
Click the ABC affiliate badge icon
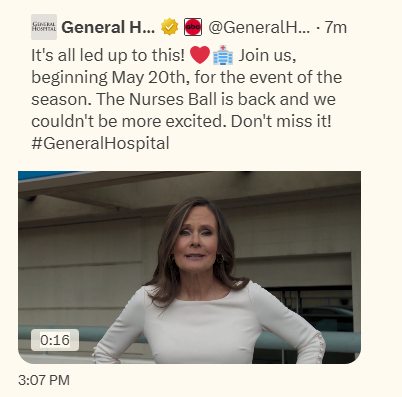193,27
